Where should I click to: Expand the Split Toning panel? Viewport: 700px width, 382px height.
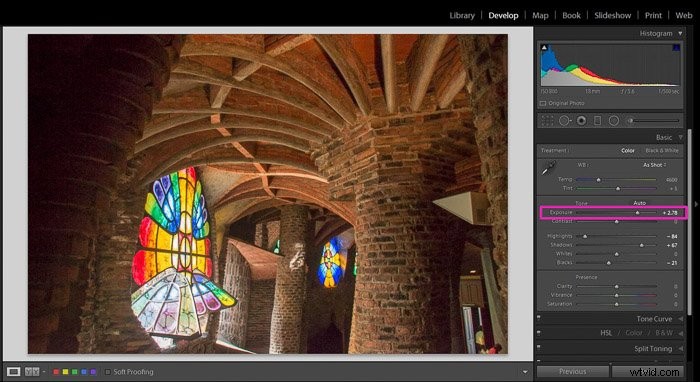coord(680,348)
